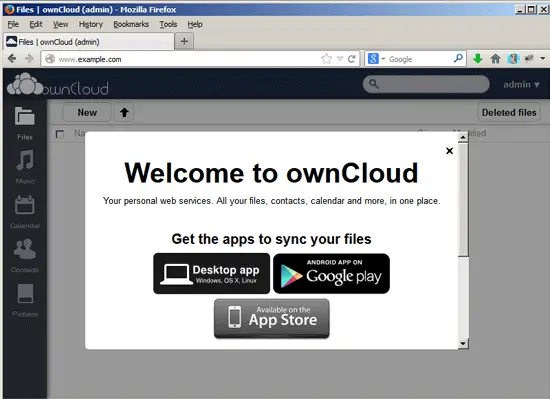Viewport: 550px width, 399px height.
Task: Open the Google Play Android app badge
Action: [x=331, y=273]
